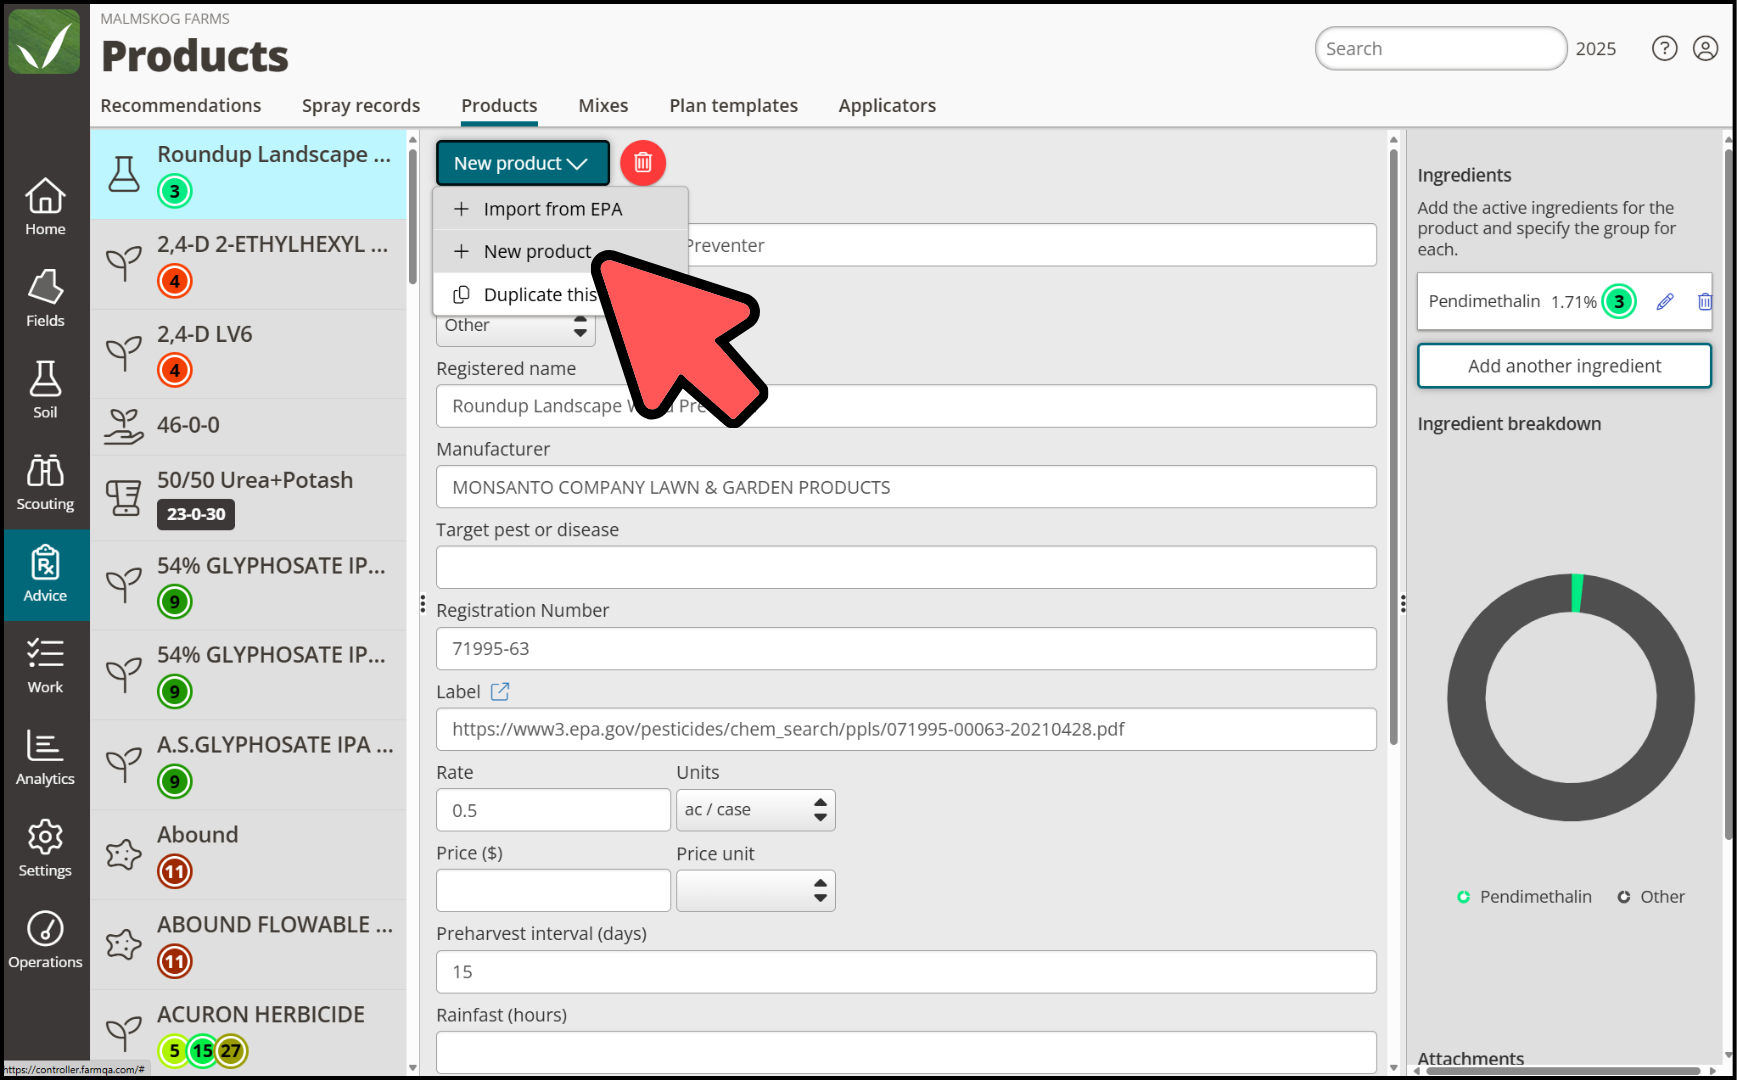Click the Registration Number field
The height and width of the screenshot is (1080, 1740).
coord(906,649)
